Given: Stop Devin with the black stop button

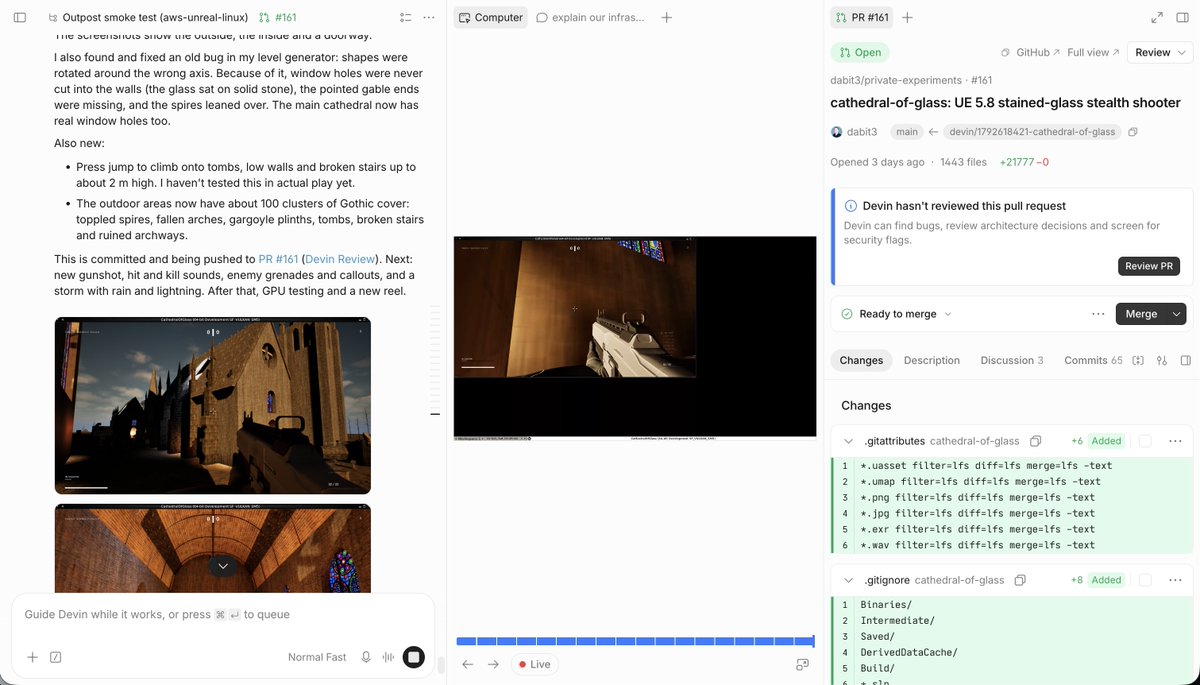Looking at the screenshot, I should point(414,657).
